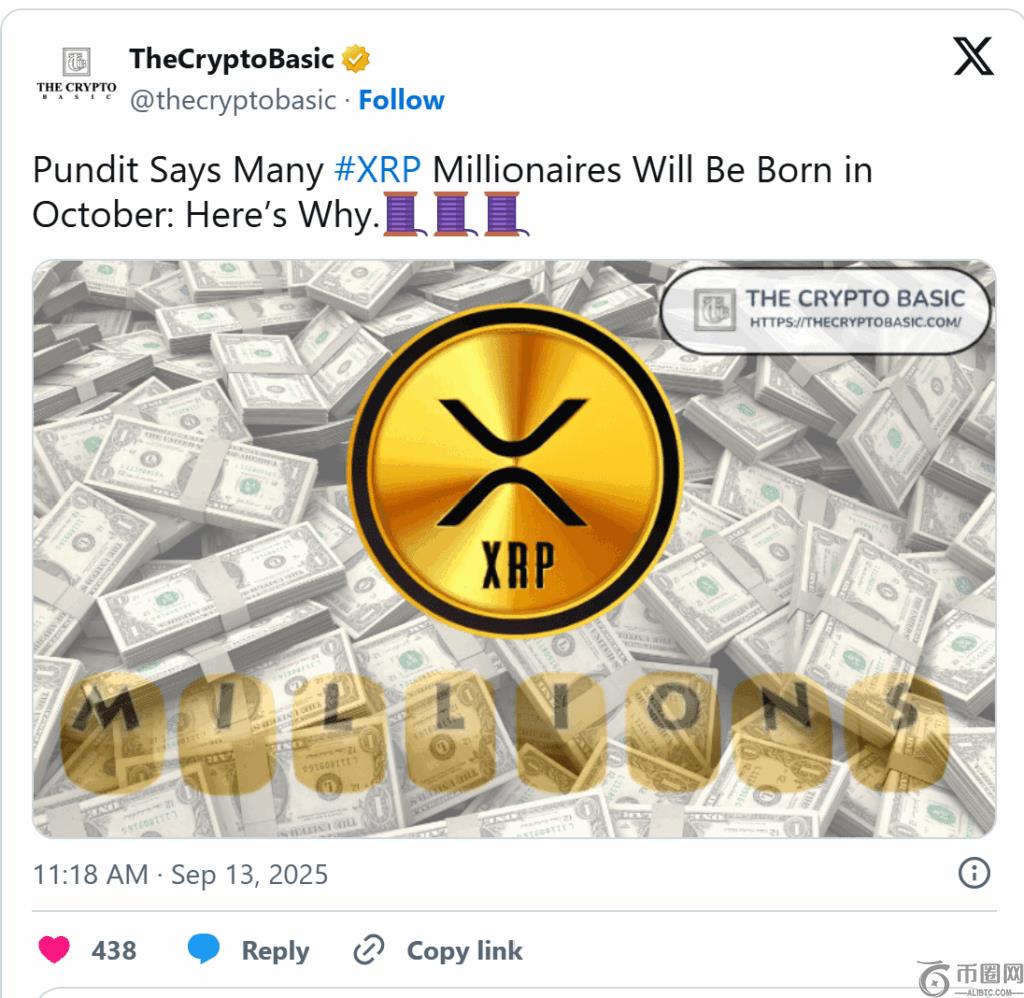The width and height of the screenshot is (1024, 998).
Task: Click The Crypto Basic watermark in image
Action: [826, 310]
